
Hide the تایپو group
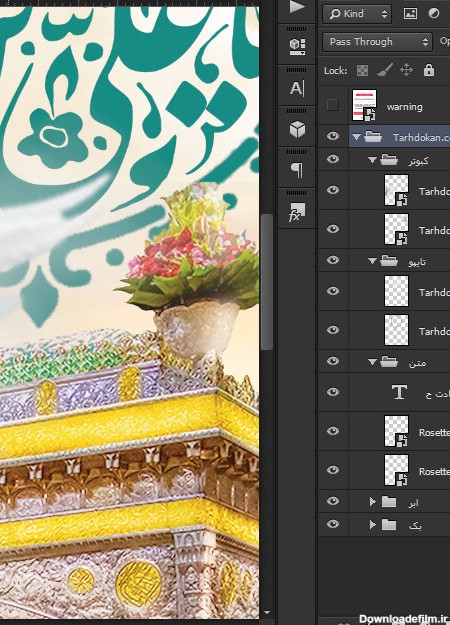tap(333, 260)
